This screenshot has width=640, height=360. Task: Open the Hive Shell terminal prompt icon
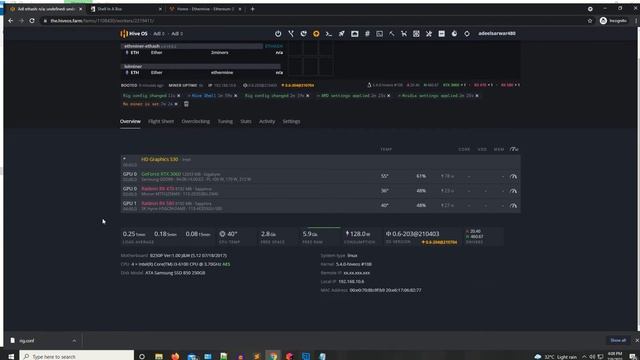pos(329,33)
